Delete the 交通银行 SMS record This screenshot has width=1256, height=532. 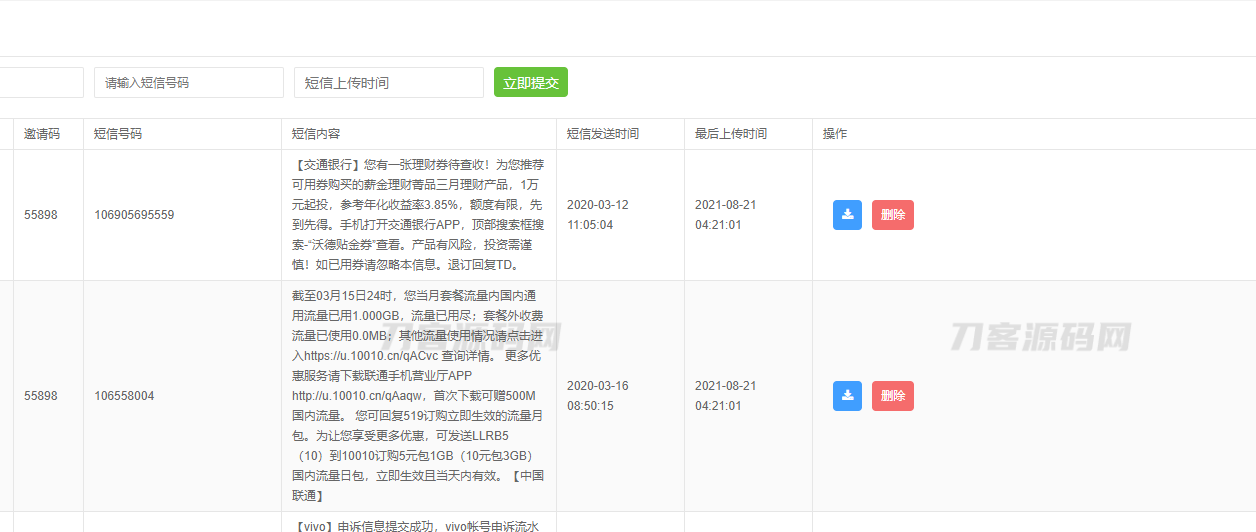[892, 215]
